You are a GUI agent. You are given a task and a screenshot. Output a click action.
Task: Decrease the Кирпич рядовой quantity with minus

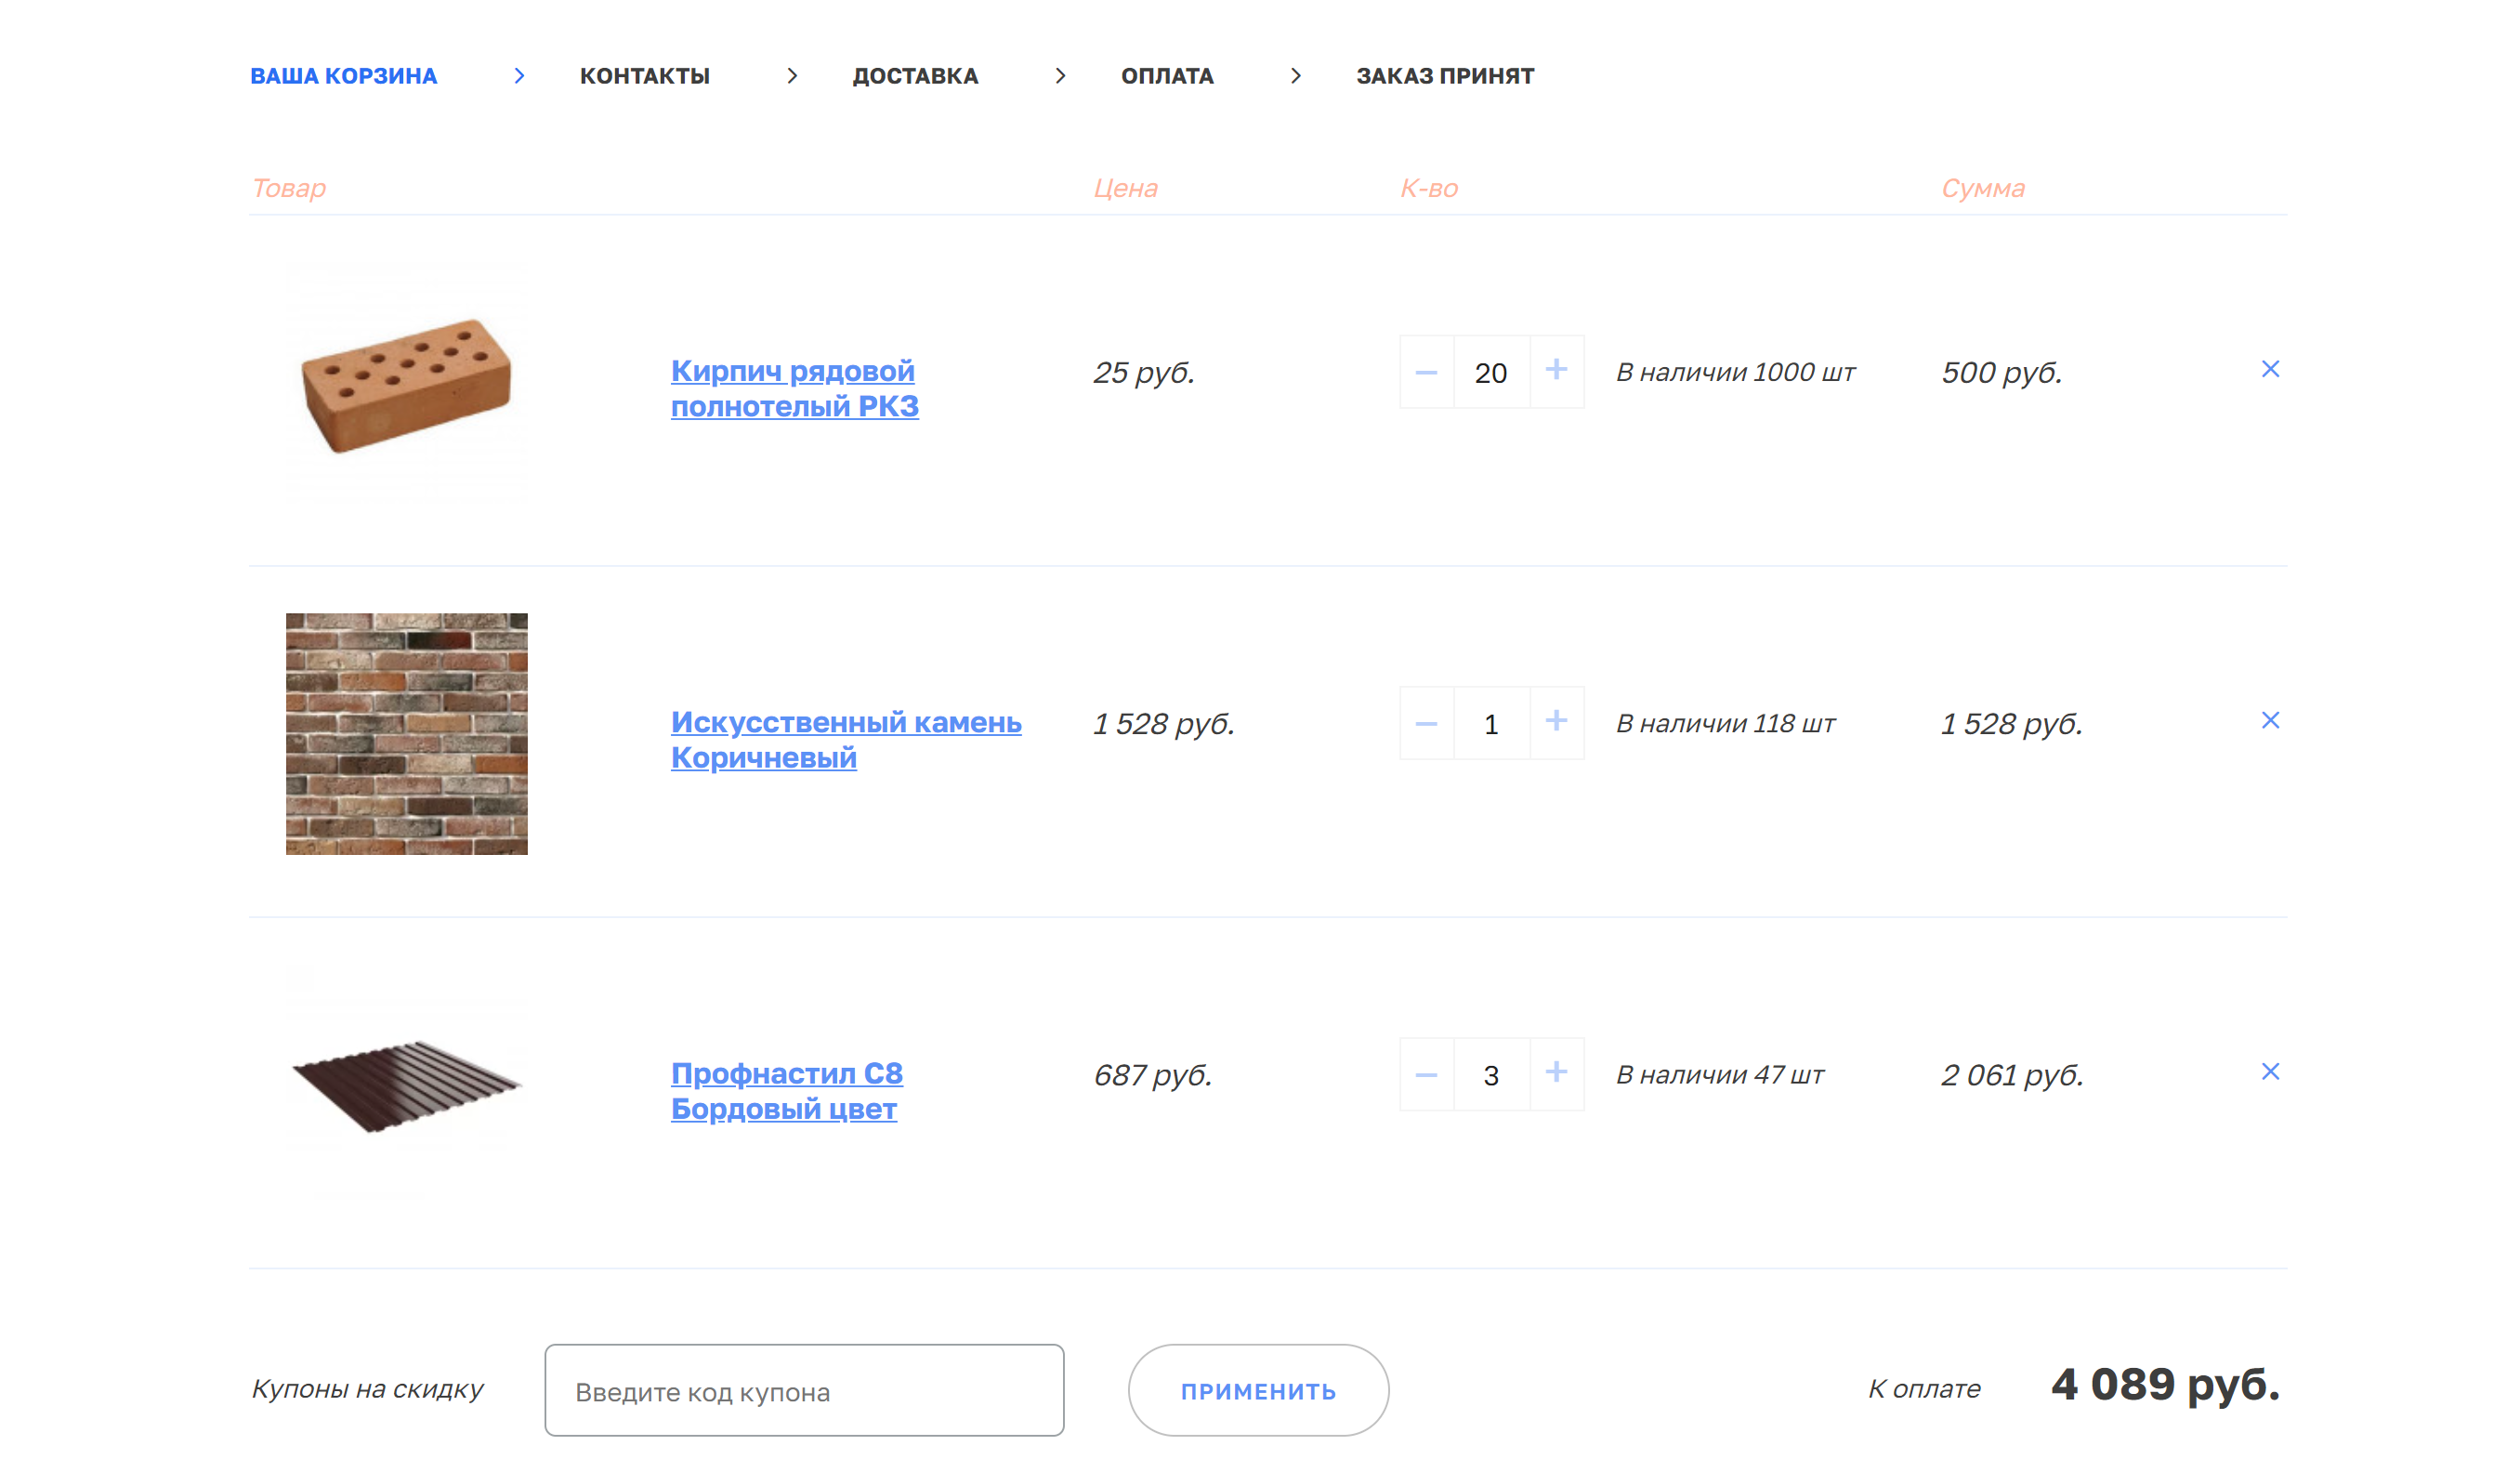pos(1426,372)
